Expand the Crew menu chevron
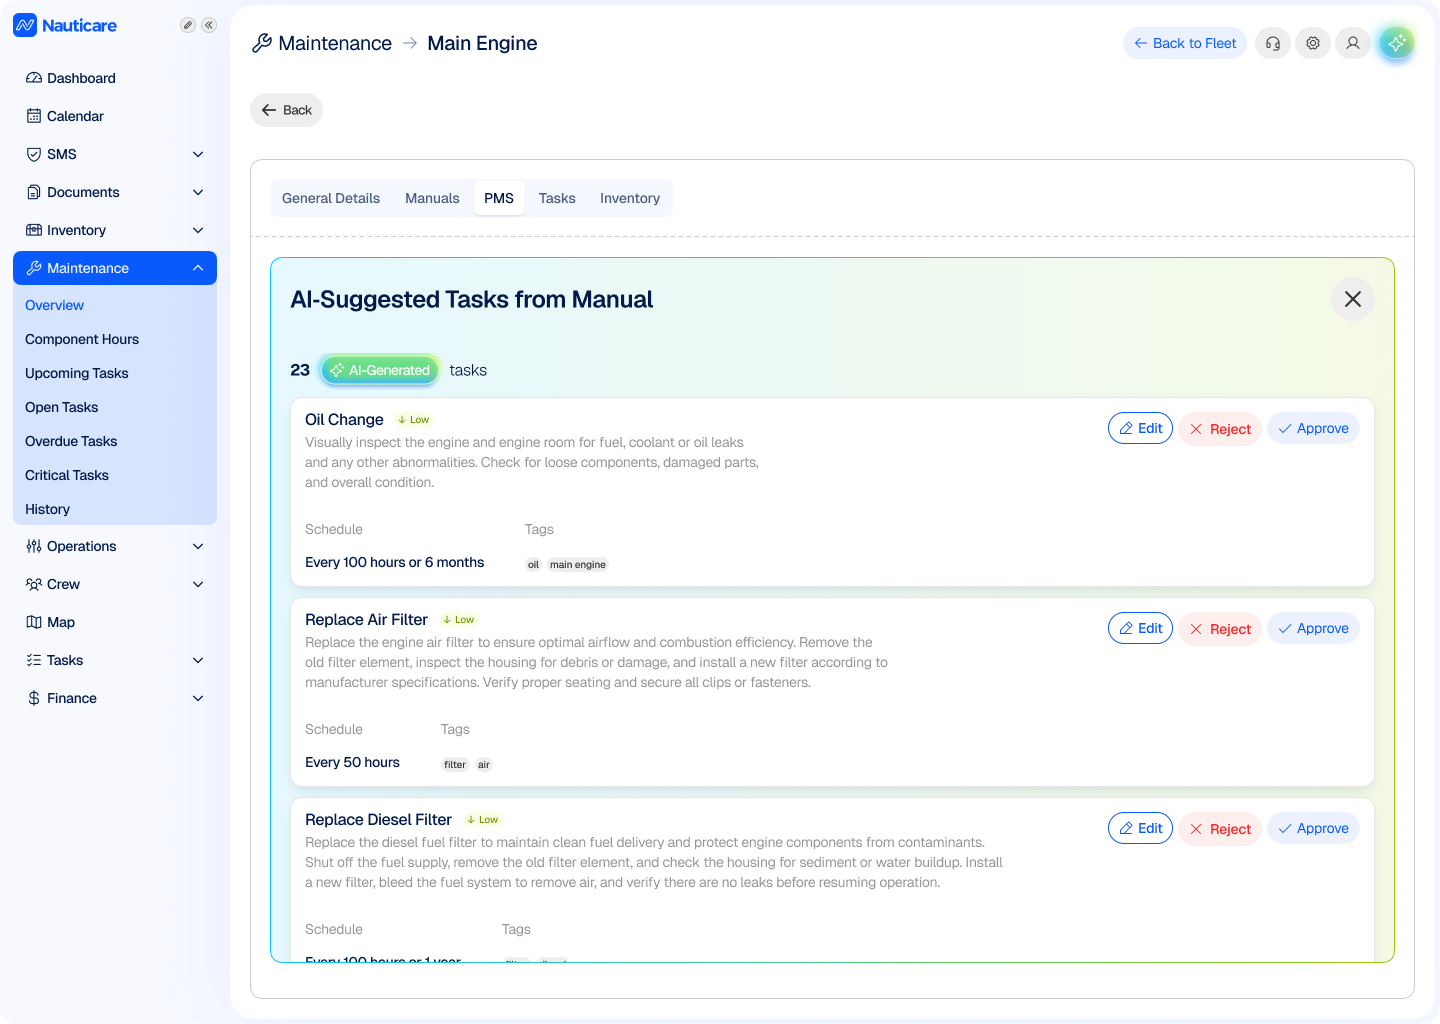Viewport: 1440px width, 1024px height. point(198,584)
